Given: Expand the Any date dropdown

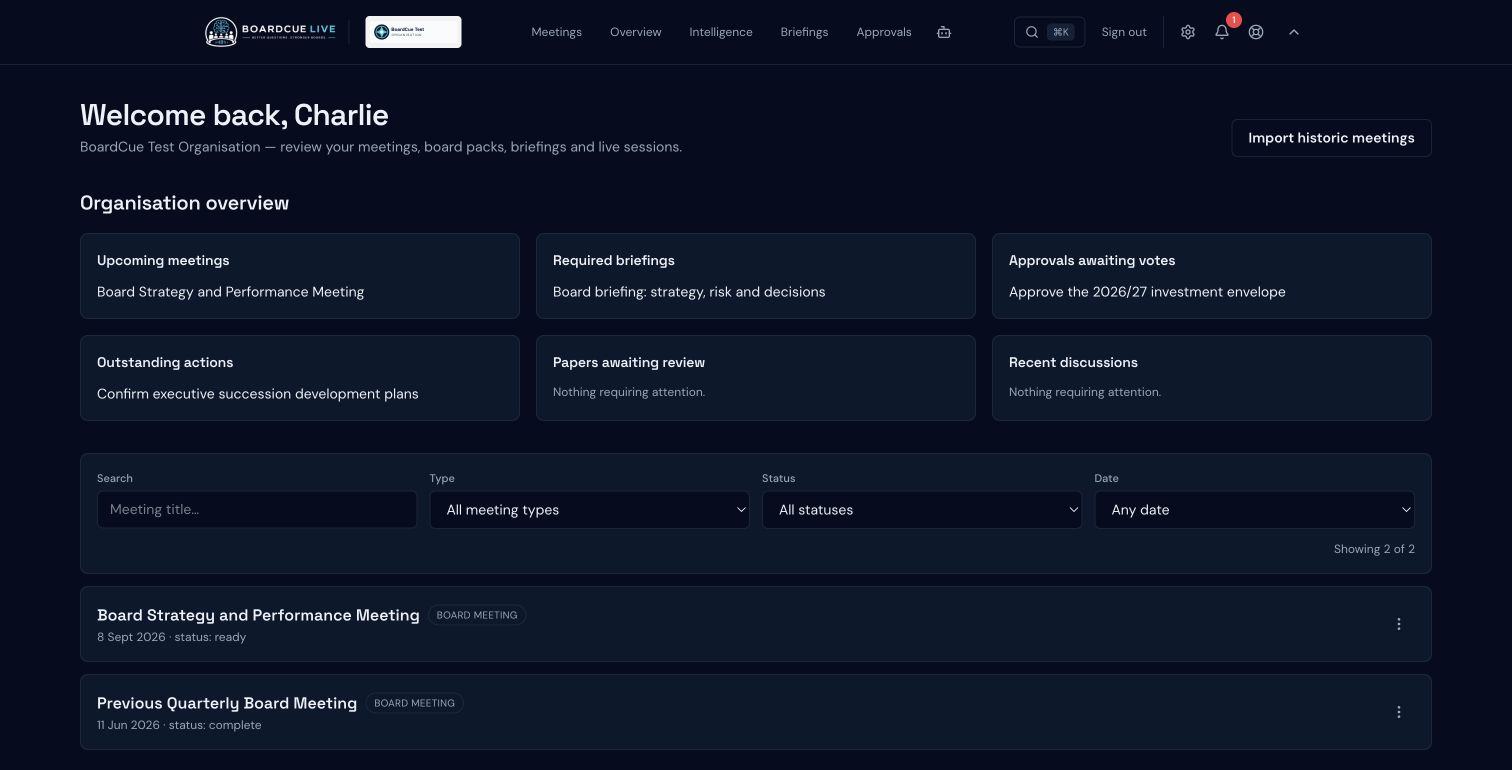Looking at the screenshot, I should tap(1255, 510).
